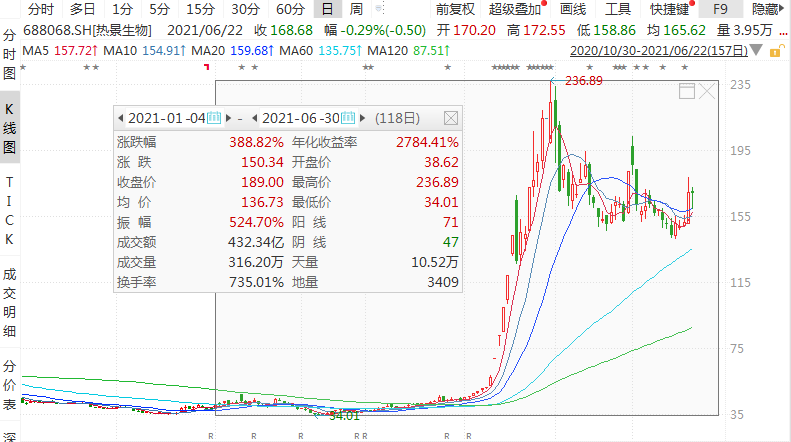Click the MA20 159.68 indicator label
Image resolution: width=791 pixels, height=442 pixels.
click(x=233, y=50)
